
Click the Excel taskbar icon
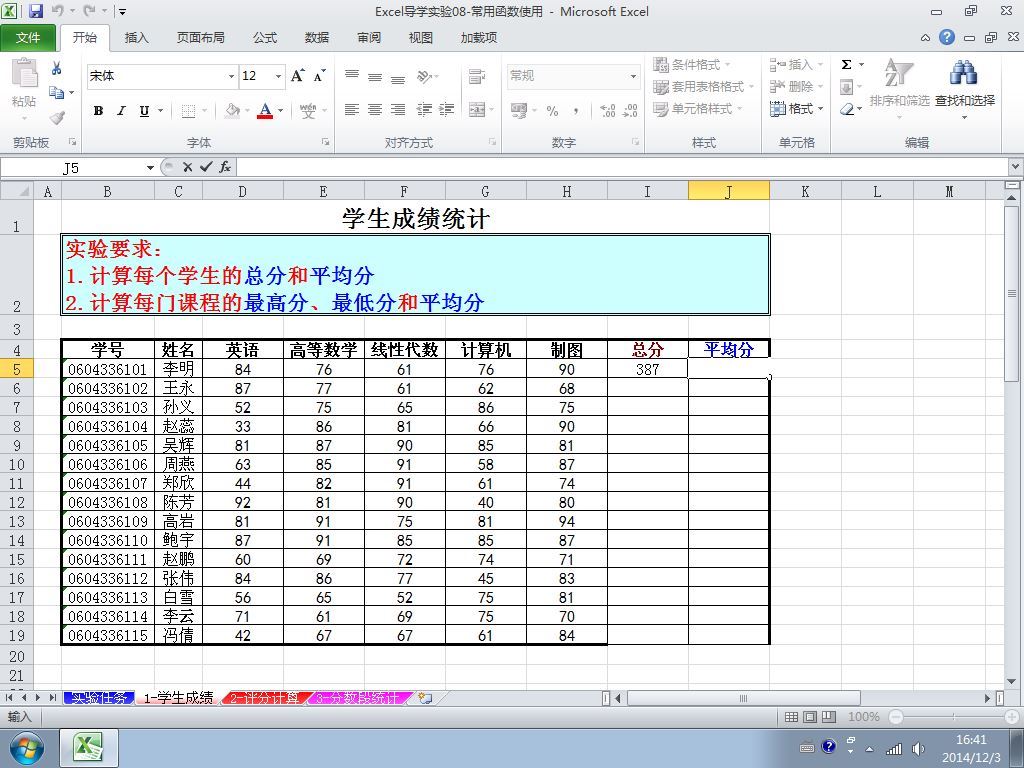tap(89, 748)
